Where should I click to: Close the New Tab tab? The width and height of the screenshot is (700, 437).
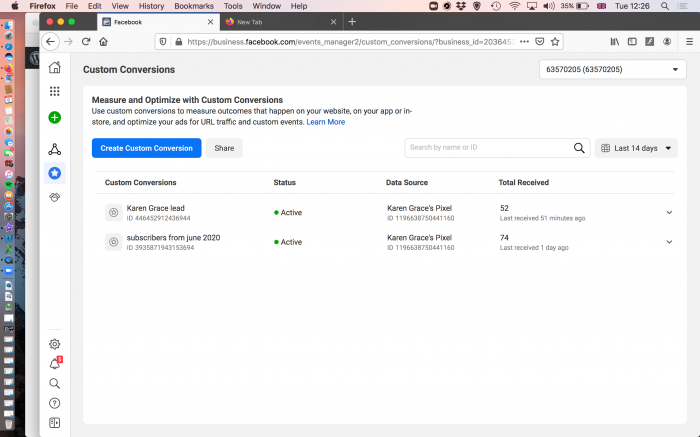(333, 22)
